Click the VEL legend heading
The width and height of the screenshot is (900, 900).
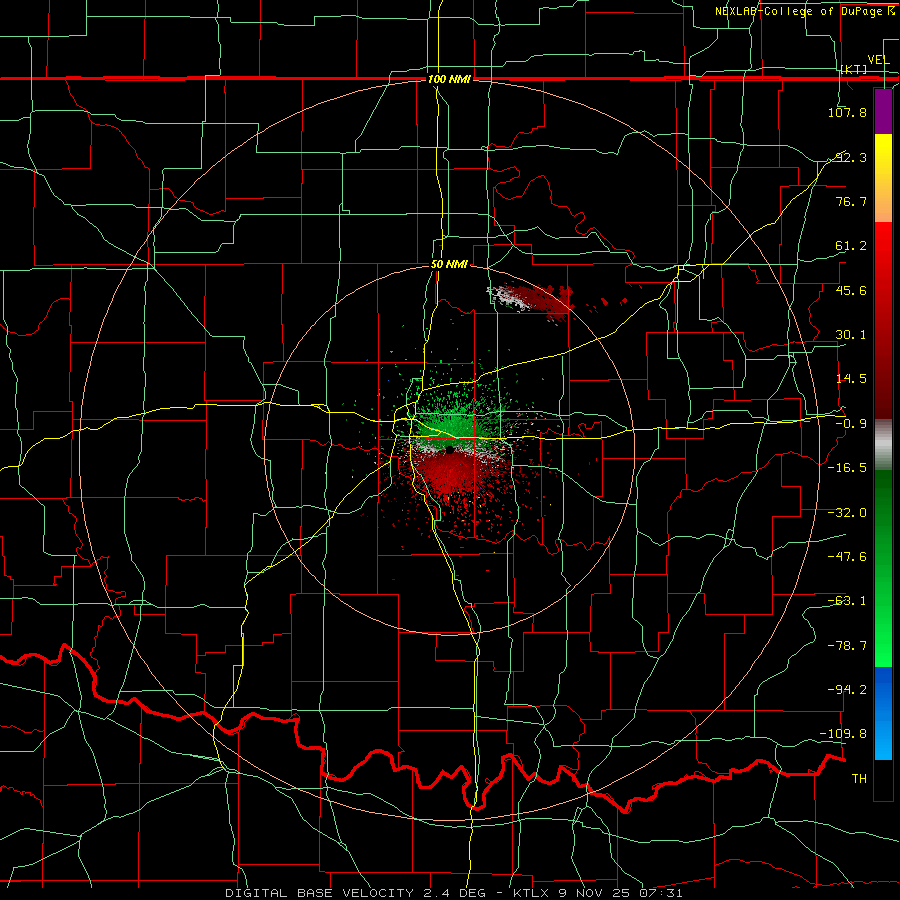click(x=878, y=60)
